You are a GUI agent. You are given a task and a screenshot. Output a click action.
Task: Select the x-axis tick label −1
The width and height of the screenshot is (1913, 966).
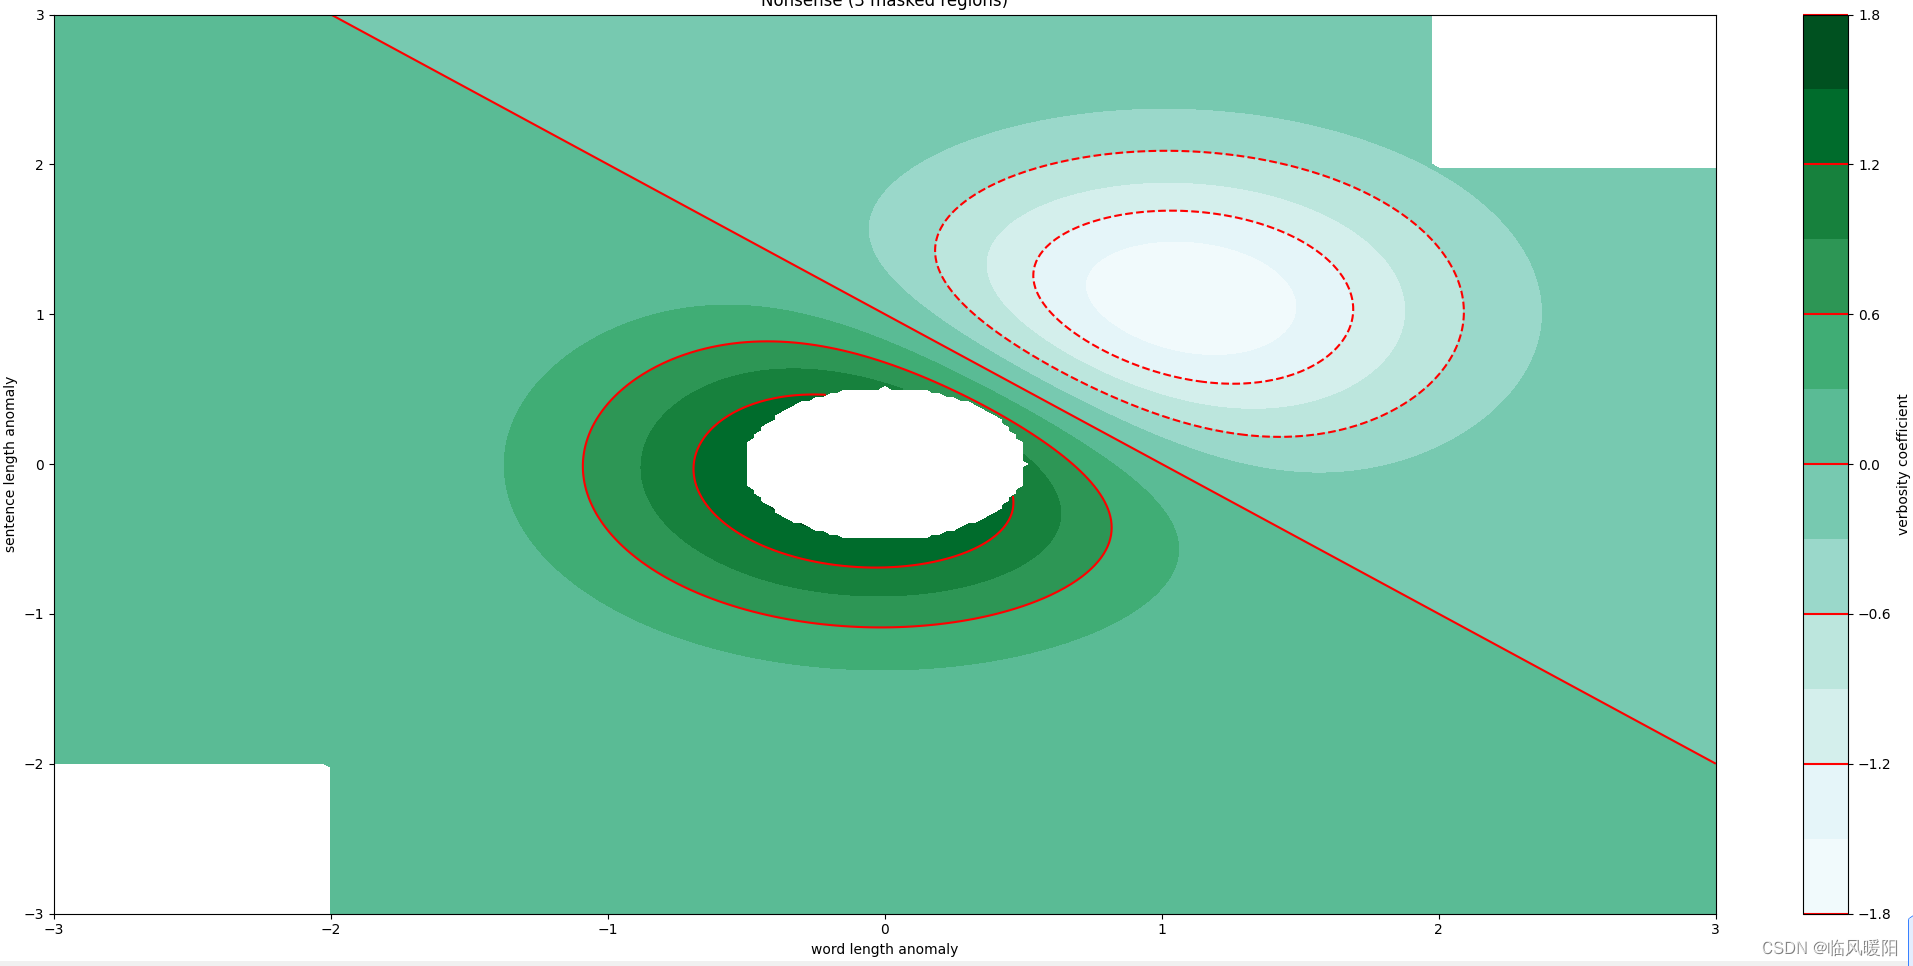608,929
